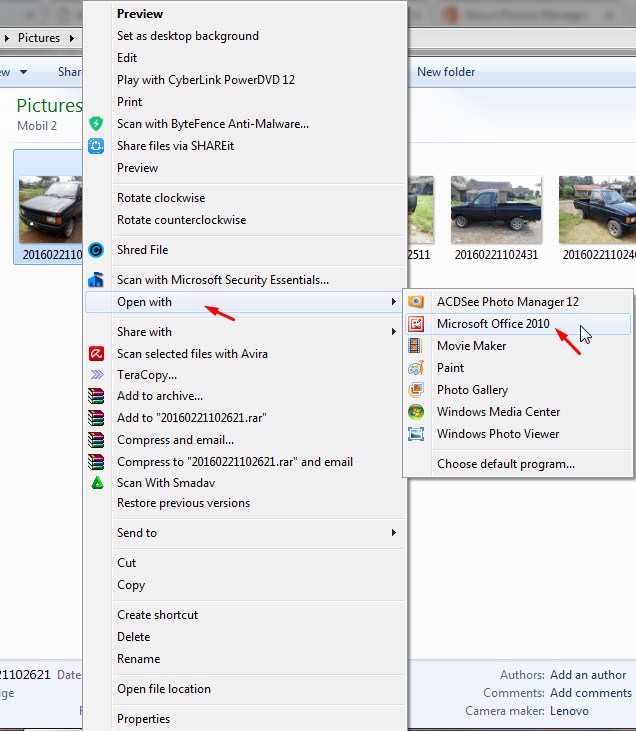Select Create shortcut

pos(158,615)
